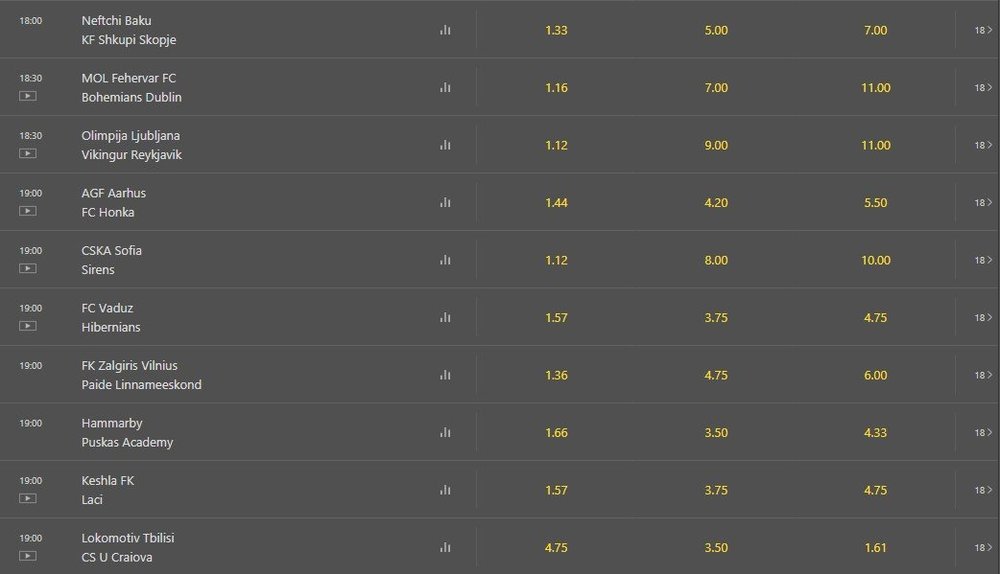This screenshot has height=574, width=1000.
Task: Expand 18 more markets for Lokomotiv Tbilisi match
Action: click(983, 547)
